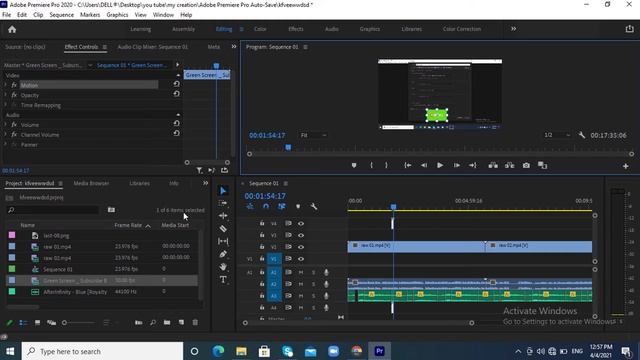Toggle V1 track output eye
Viewport: 640px width, 360px height.
click(x=301, y=259)
